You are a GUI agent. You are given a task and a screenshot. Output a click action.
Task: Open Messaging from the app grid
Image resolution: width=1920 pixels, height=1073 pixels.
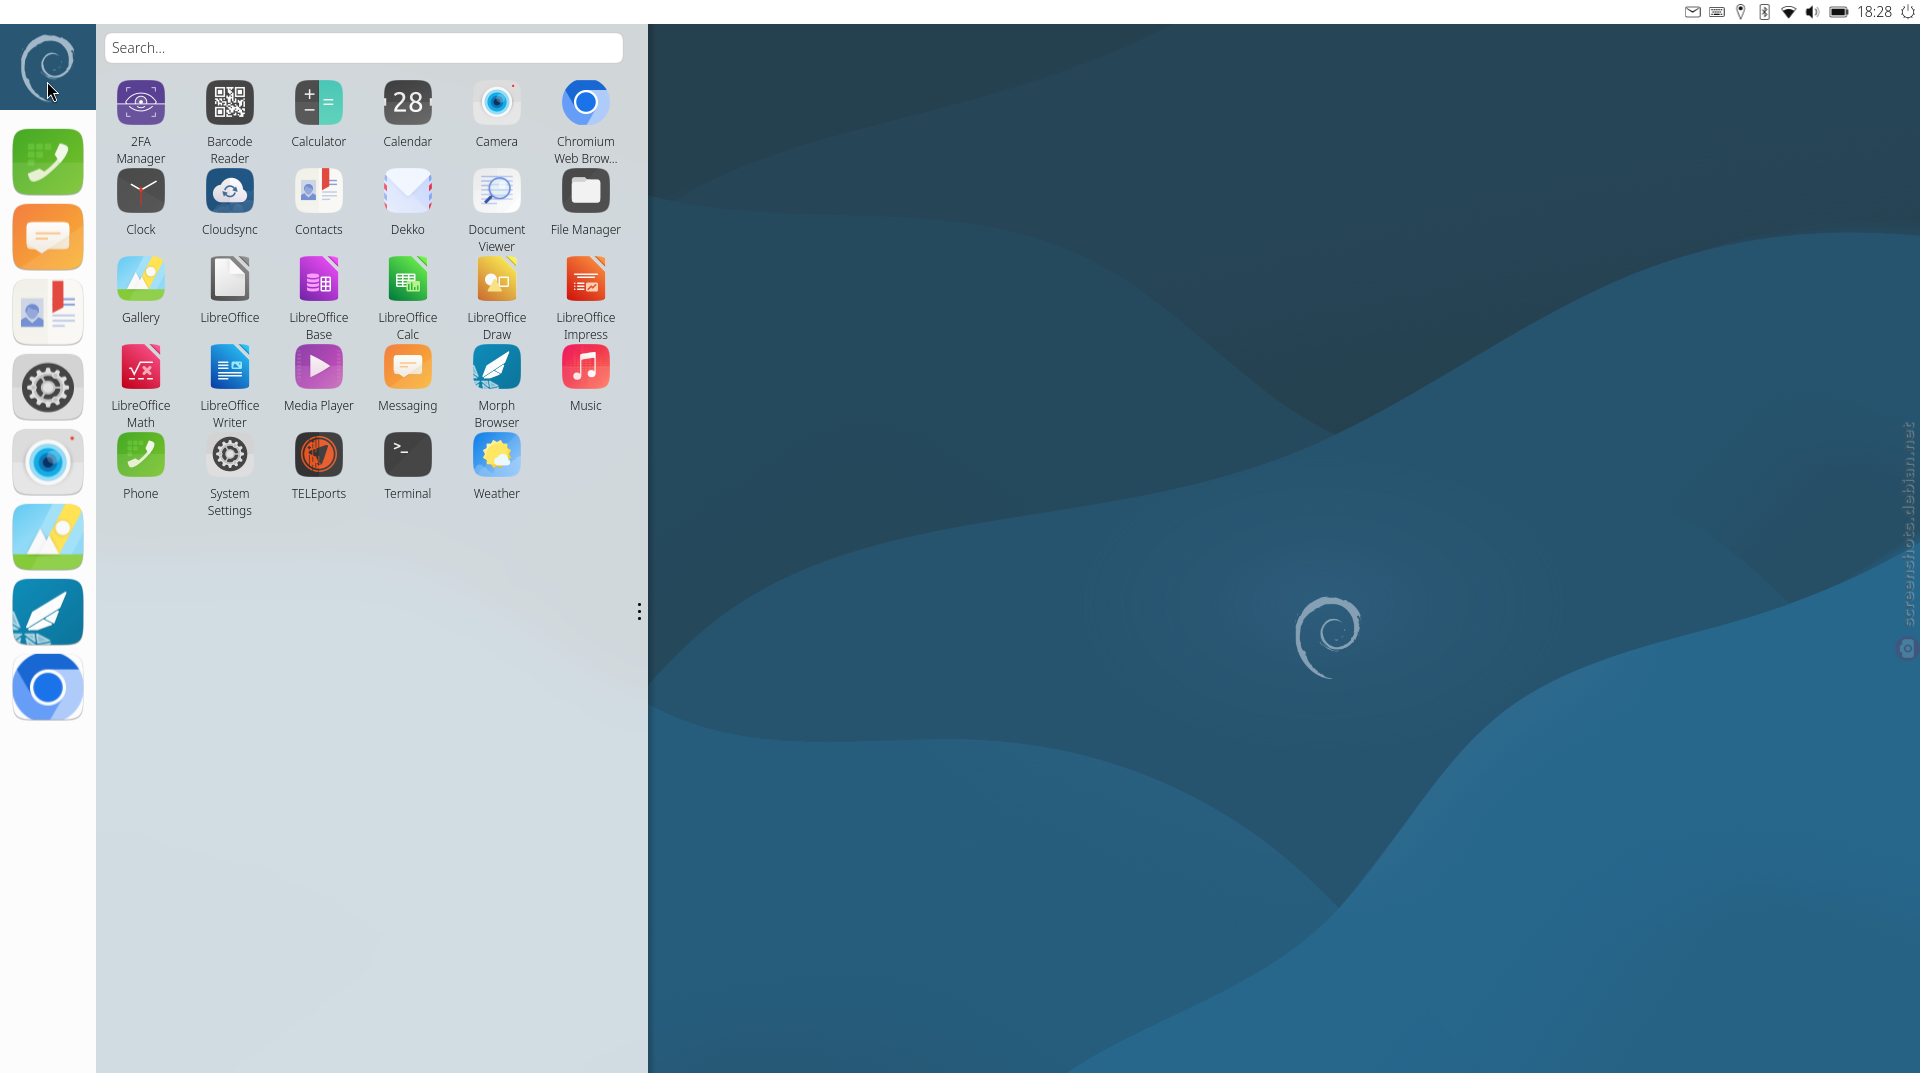pos(408,367)
